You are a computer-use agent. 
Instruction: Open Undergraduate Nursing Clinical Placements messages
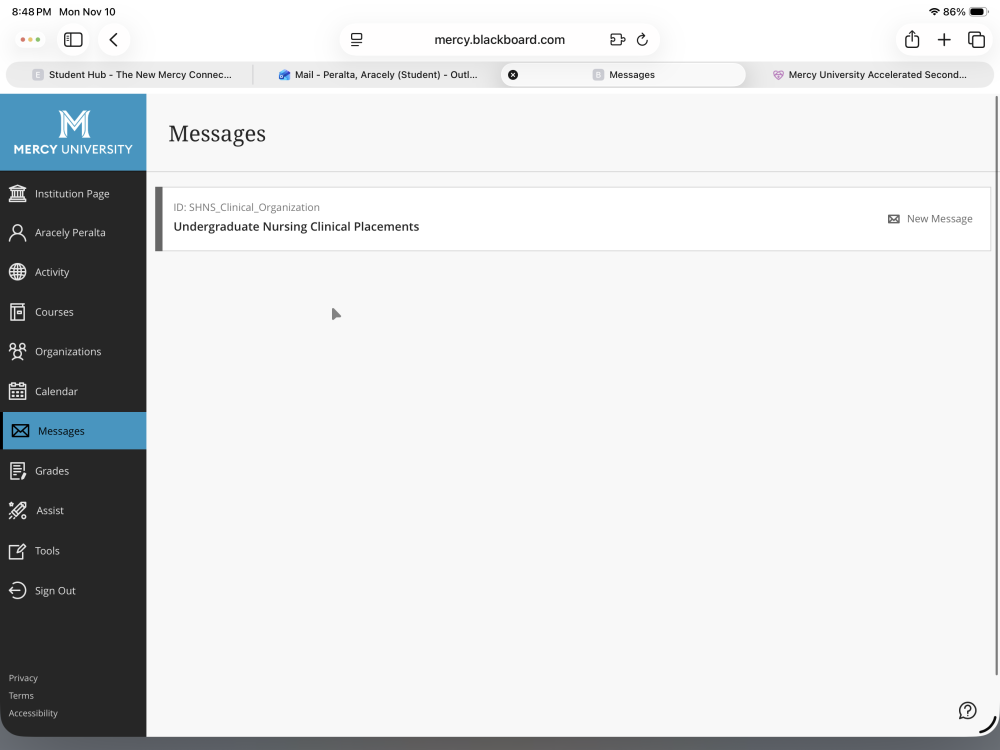296,227
